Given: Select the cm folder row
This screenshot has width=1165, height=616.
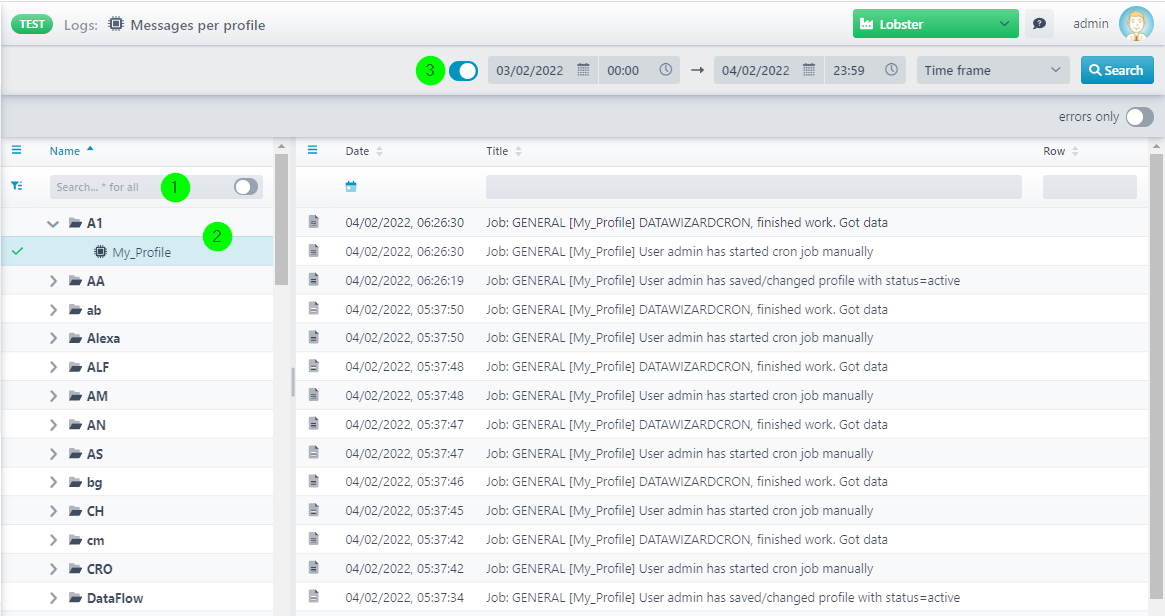Looking at the screenshot, I should (x=137, y=540).
